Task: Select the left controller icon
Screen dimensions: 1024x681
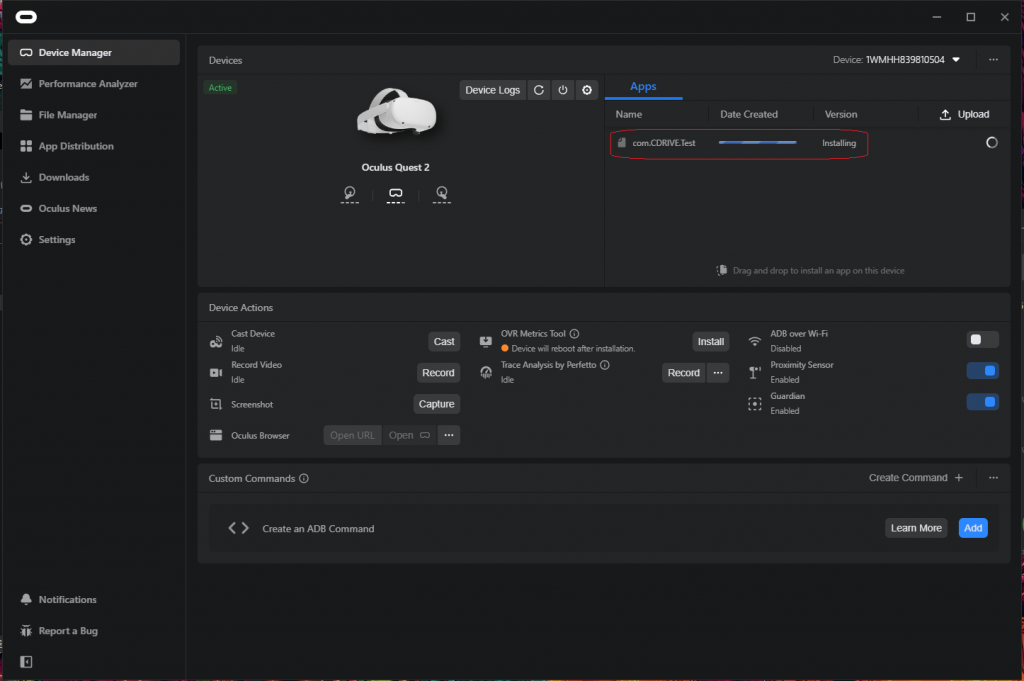Action: click(350, 194)
